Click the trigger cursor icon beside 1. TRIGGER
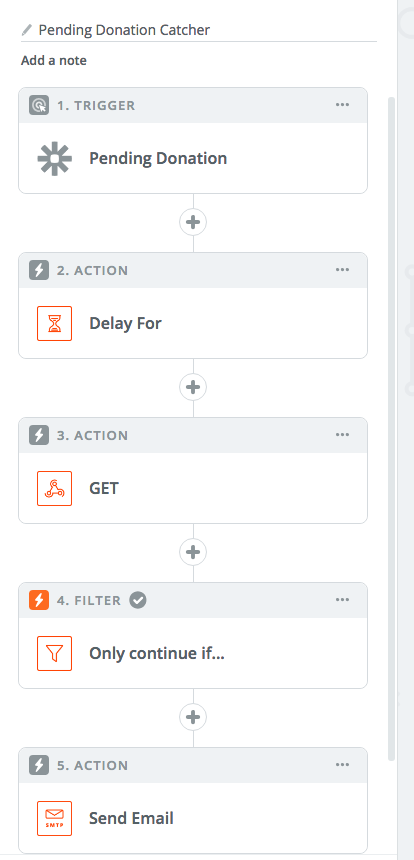 coord(39,105)
